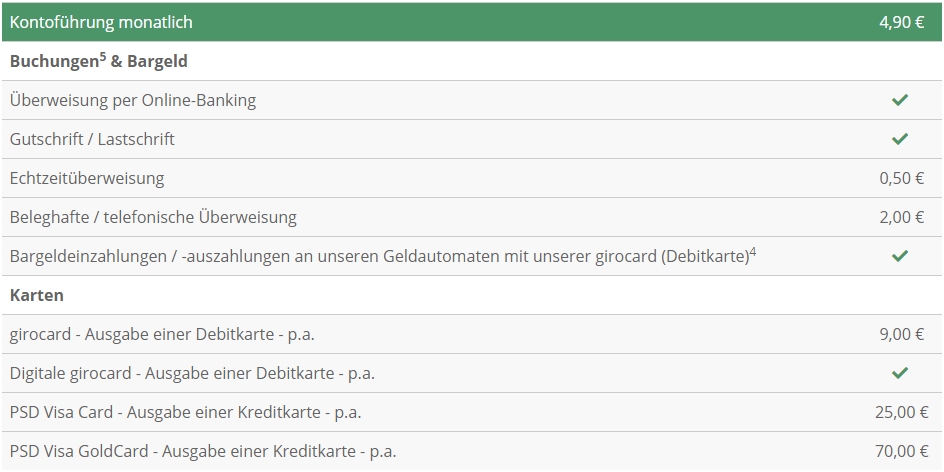Click the Buchungen & Bargeld section heading
This screenshot has width=944, height=472.
[x=99, y=61]
